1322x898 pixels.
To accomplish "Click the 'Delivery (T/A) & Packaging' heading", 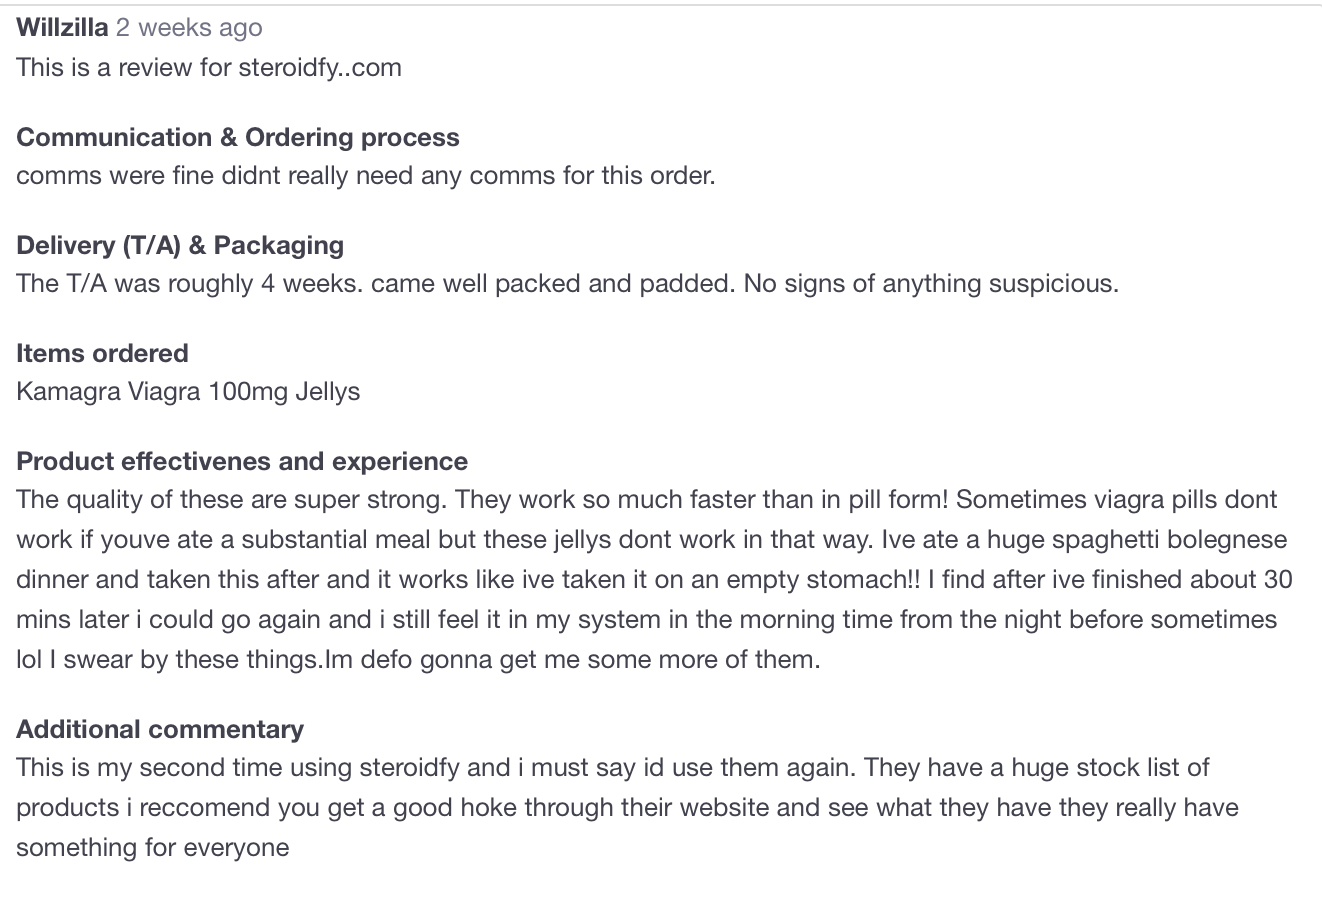I will (x=180, y=245).
